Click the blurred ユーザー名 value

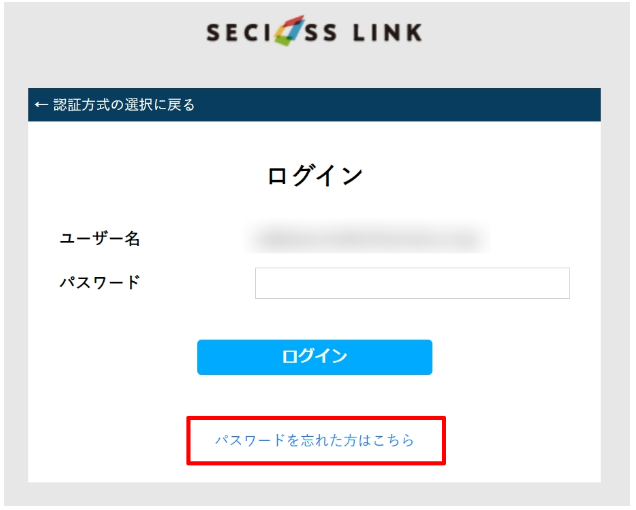(x=367, y=238)
